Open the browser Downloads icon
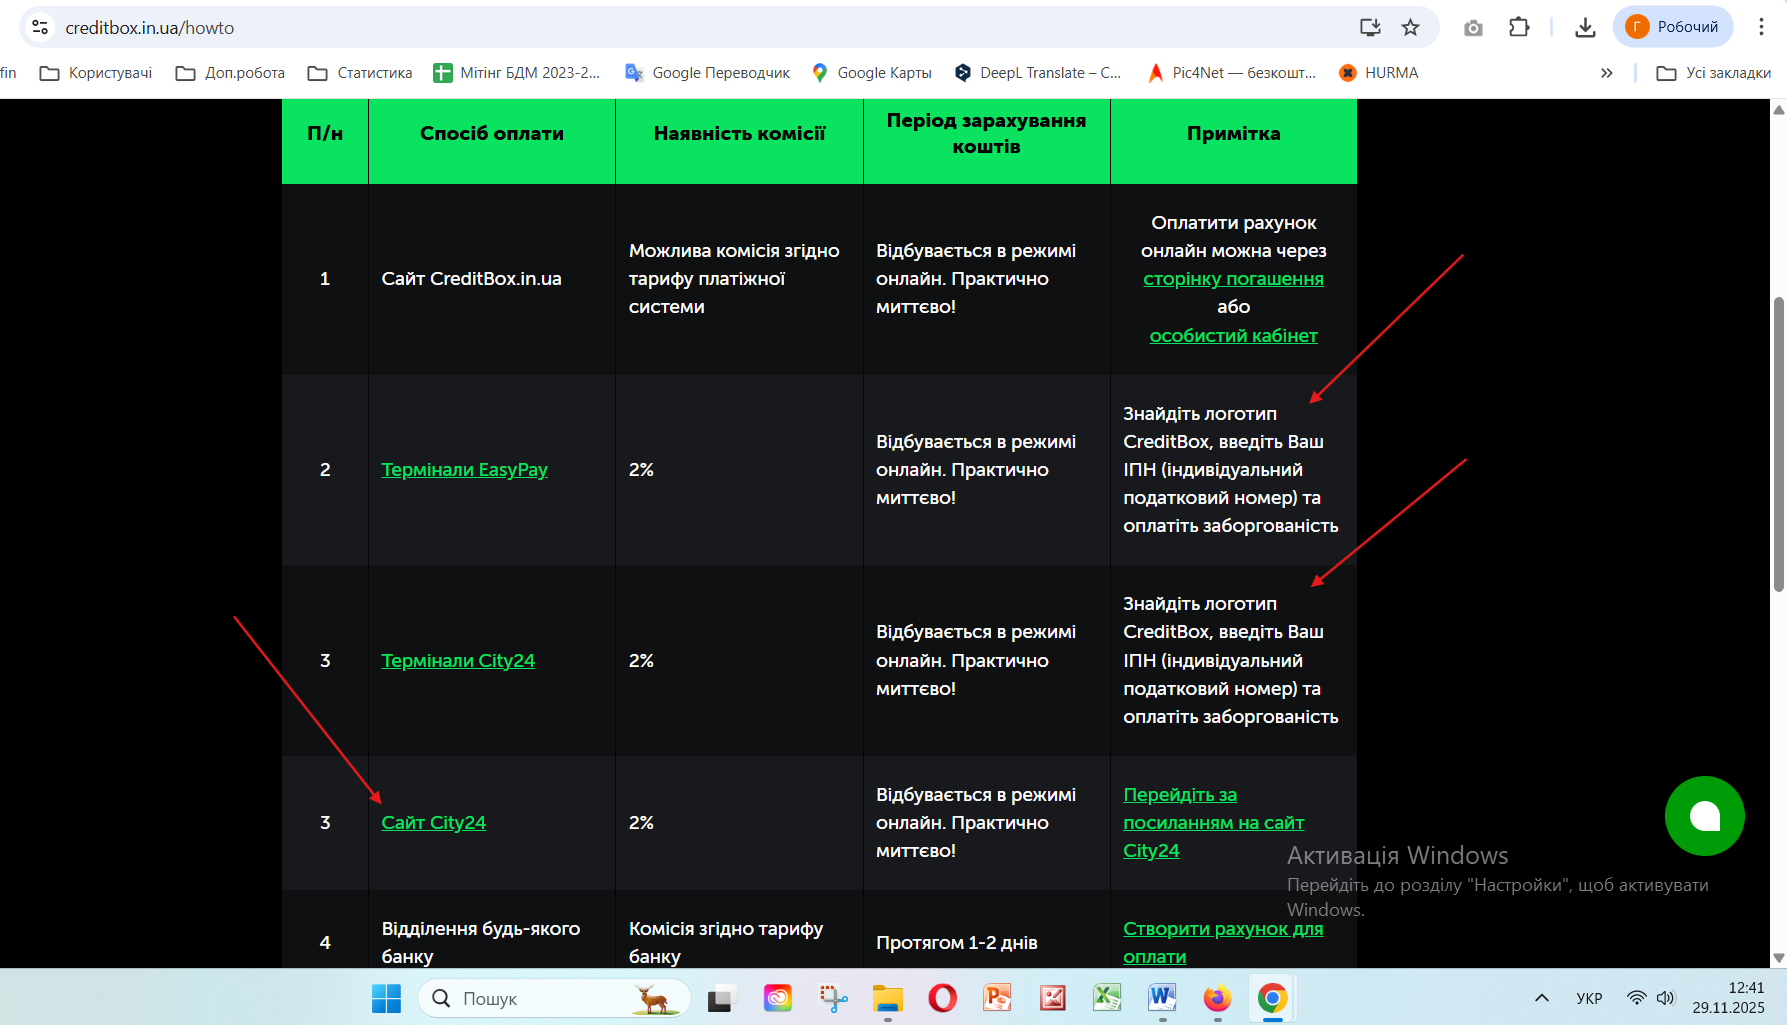This screenshot has width=1787, height=1025. (1585, 27)
